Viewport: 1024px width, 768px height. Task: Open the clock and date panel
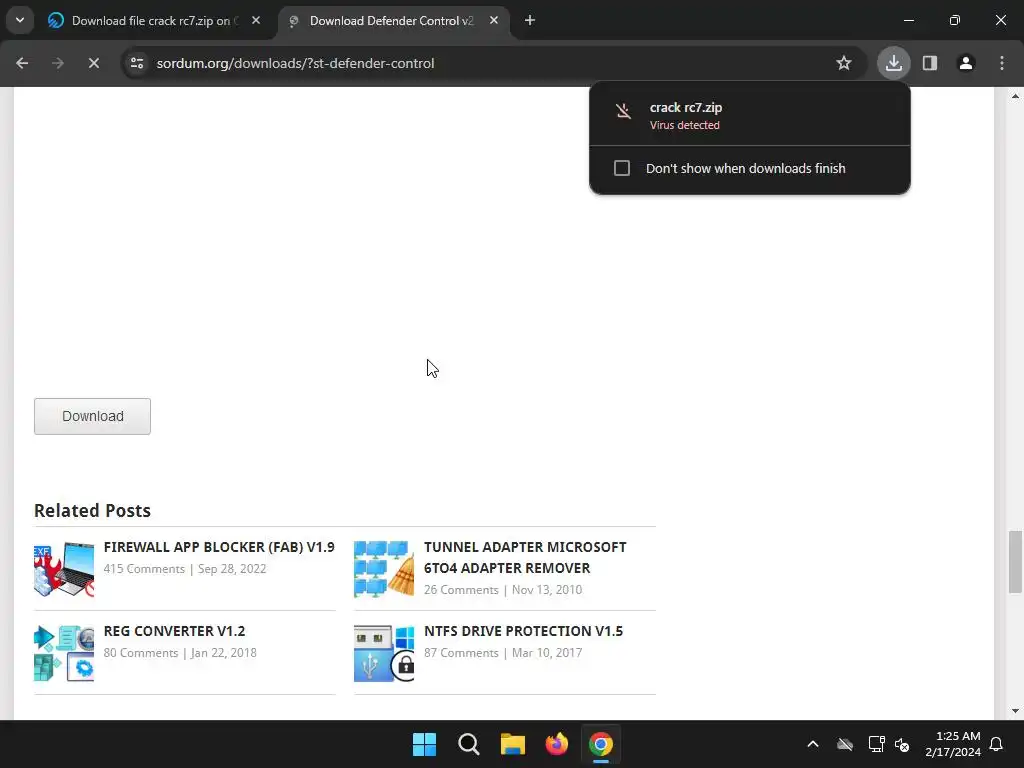(x=953, y=744)
